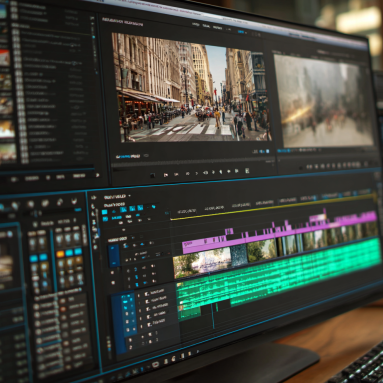Select the short dark green audio clip on the lowest track
383x383 pixels.
(189, 313)
